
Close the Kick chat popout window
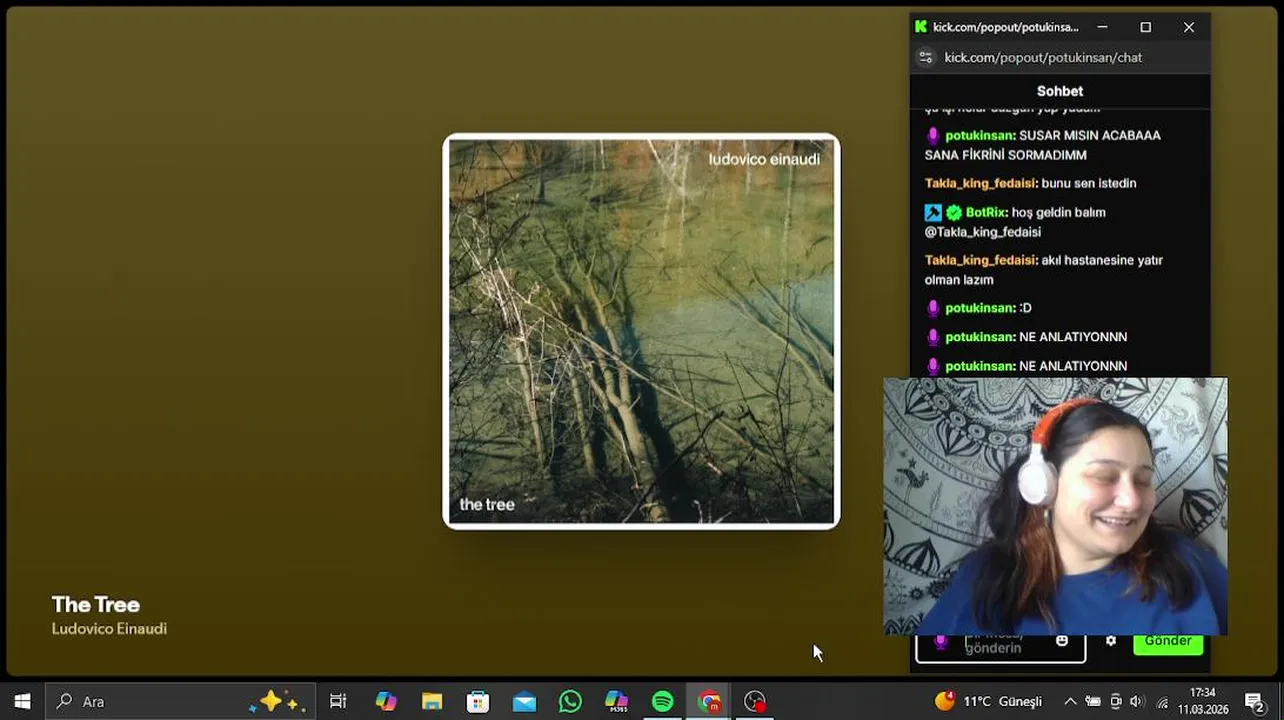(1189, 27)
